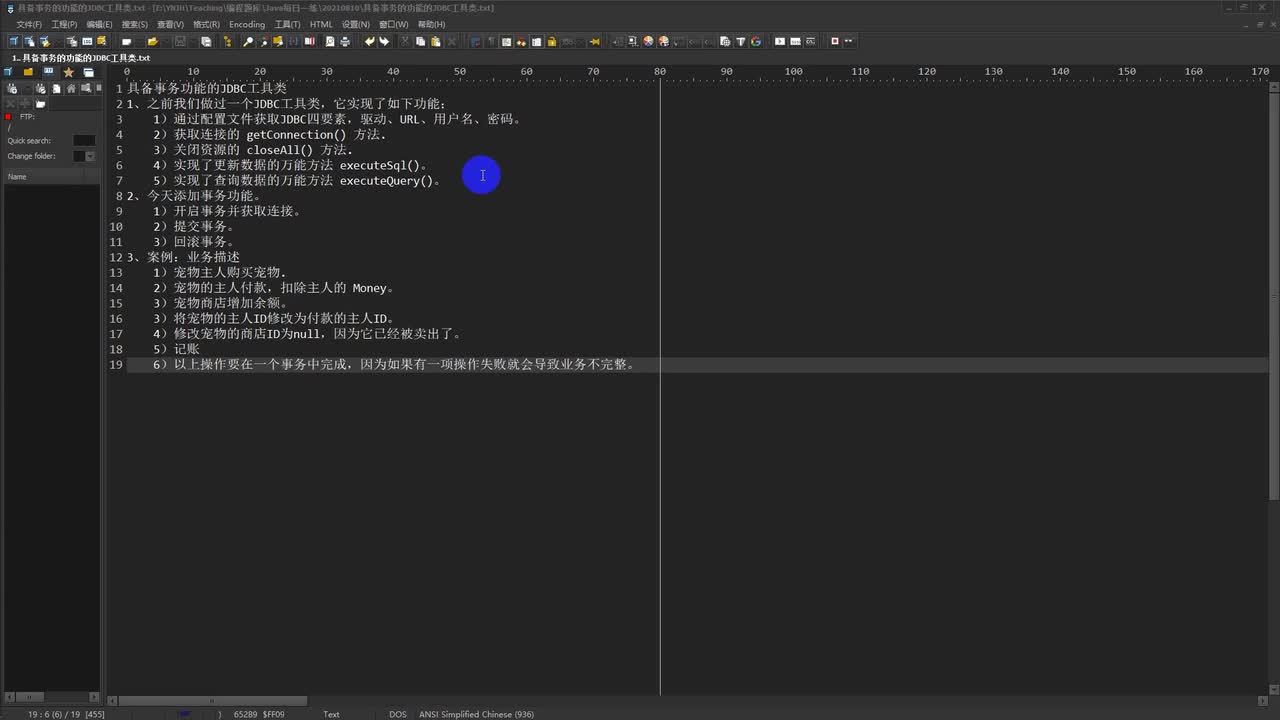This screenshot has height=720, width=1280.
Task: Click the first toolbar icon for new document
Action: (13, 41)
